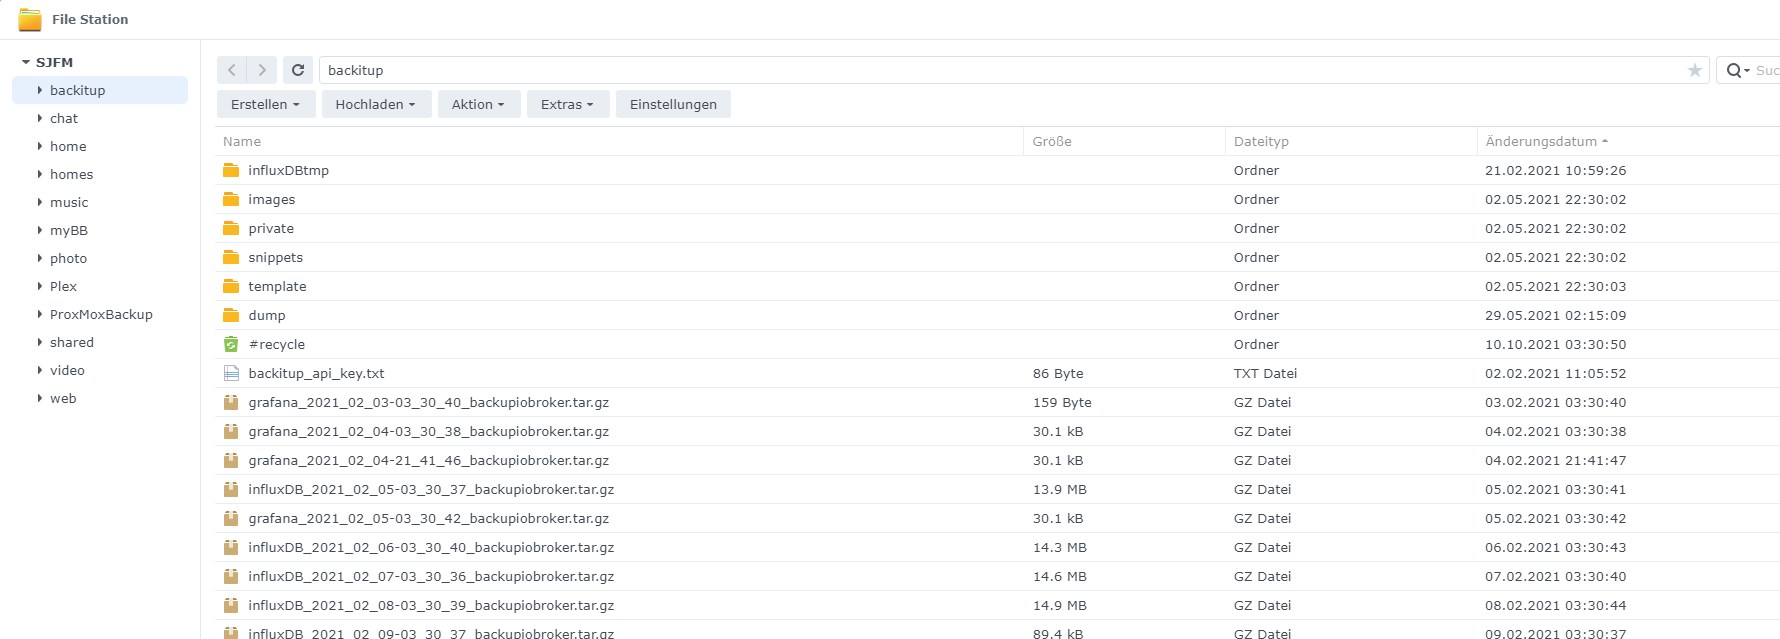Viewport: 1780px width, 639px height.
Task: Click archive icon of grafana_2021_02_03-03_30_40 file
Action: coord(231,402)
